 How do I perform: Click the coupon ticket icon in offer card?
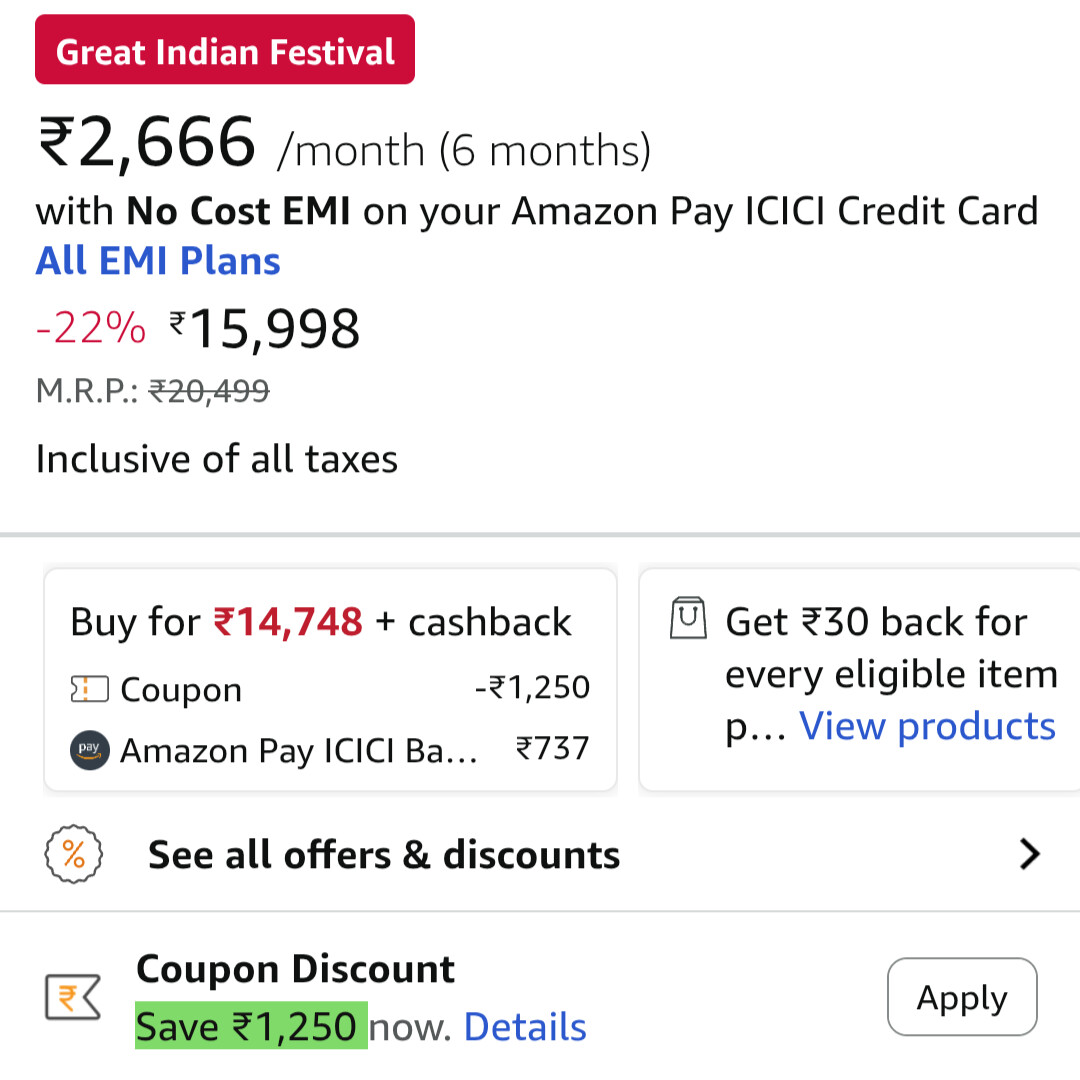click(88, 690)
